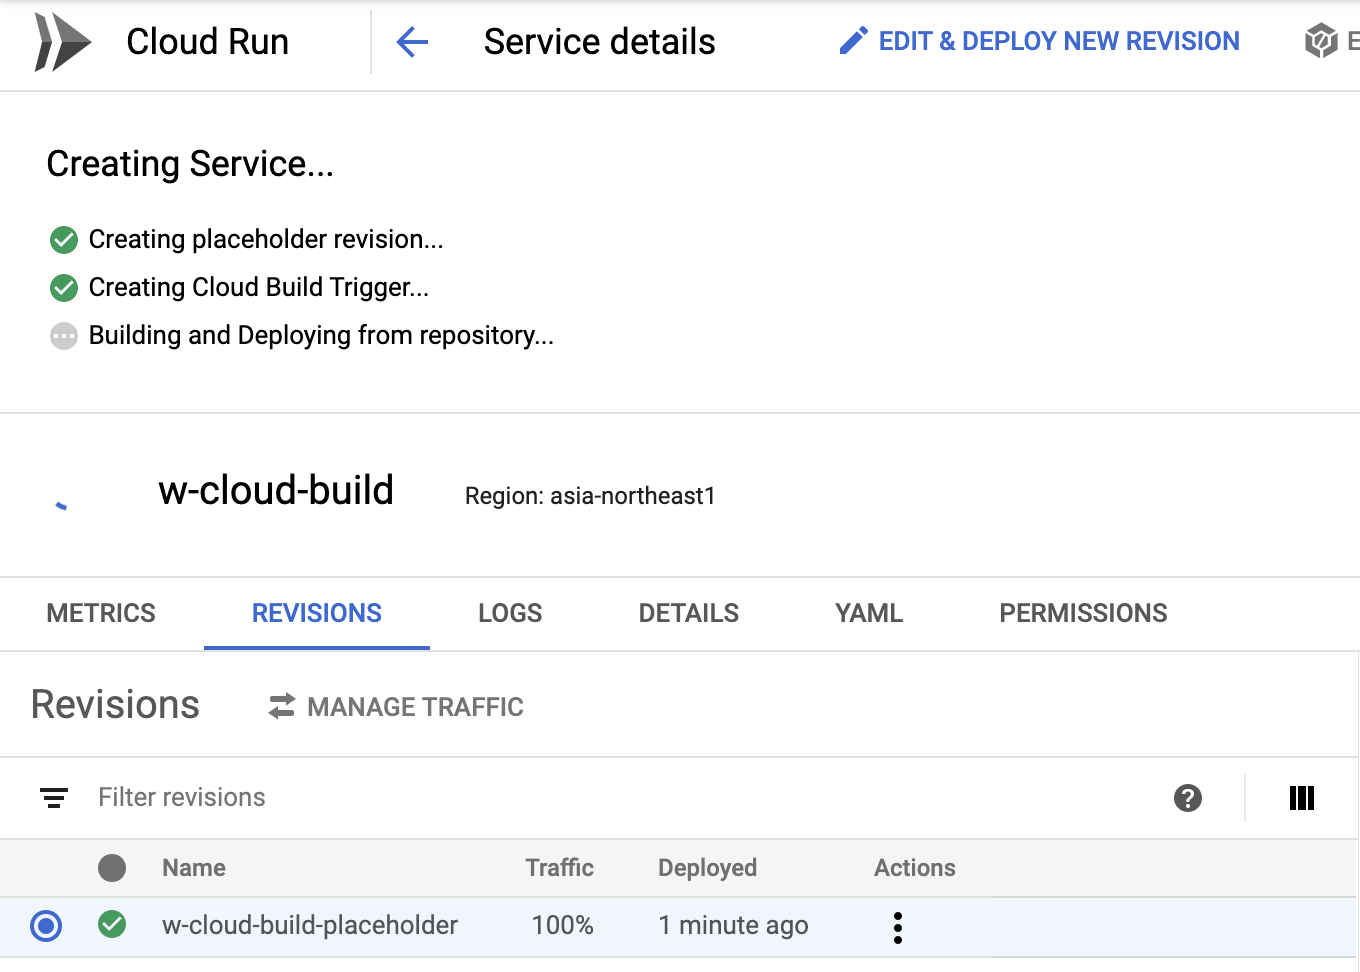This screenshot has height=972, width=1360.
Task: Select the w-cloud-build-placeholder radio button
Action: coord(46,926)
